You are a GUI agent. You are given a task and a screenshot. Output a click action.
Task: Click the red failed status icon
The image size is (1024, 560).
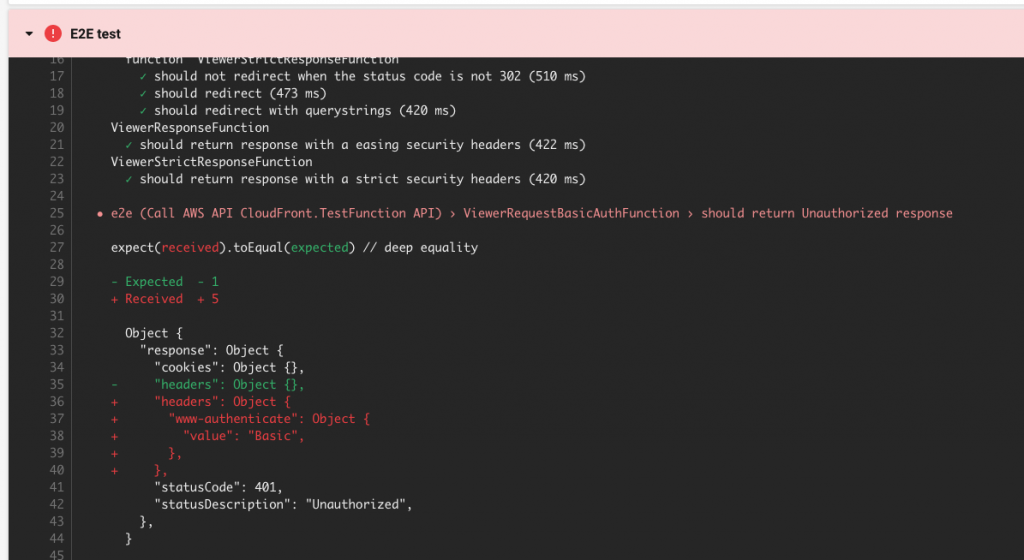pos(53,33)
